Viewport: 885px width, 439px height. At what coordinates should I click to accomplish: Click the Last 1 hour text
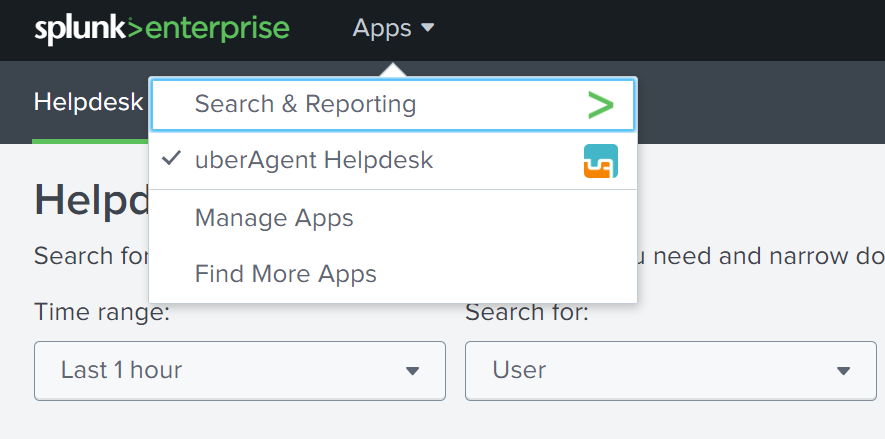122,370
